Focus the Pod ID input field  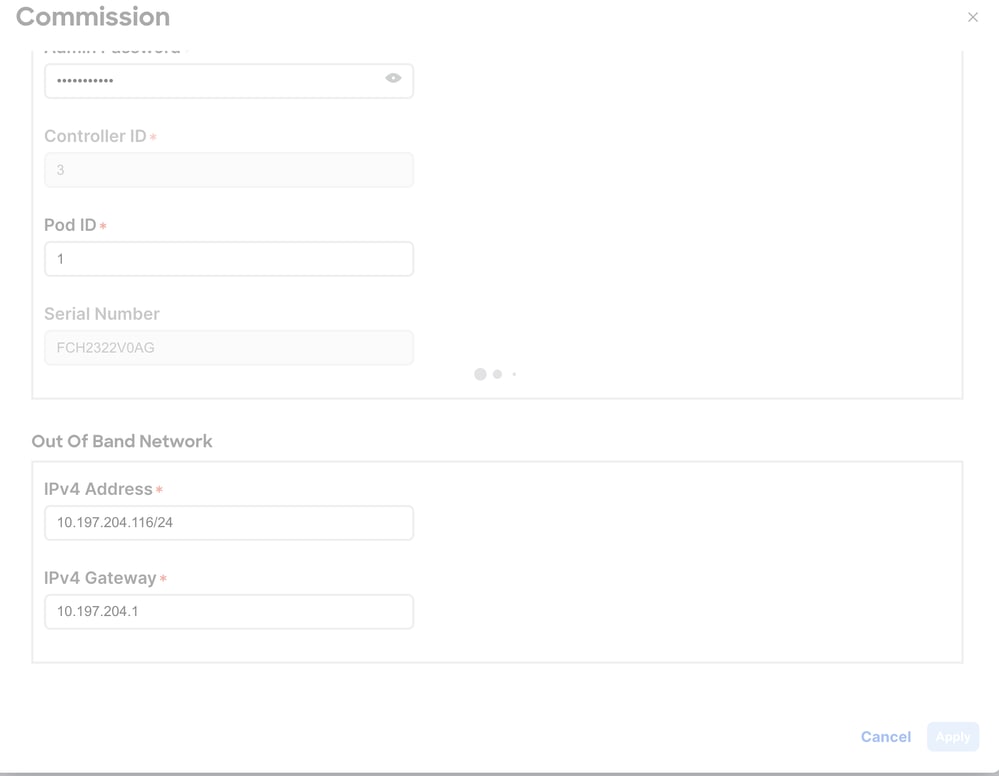tap(228, 259)
